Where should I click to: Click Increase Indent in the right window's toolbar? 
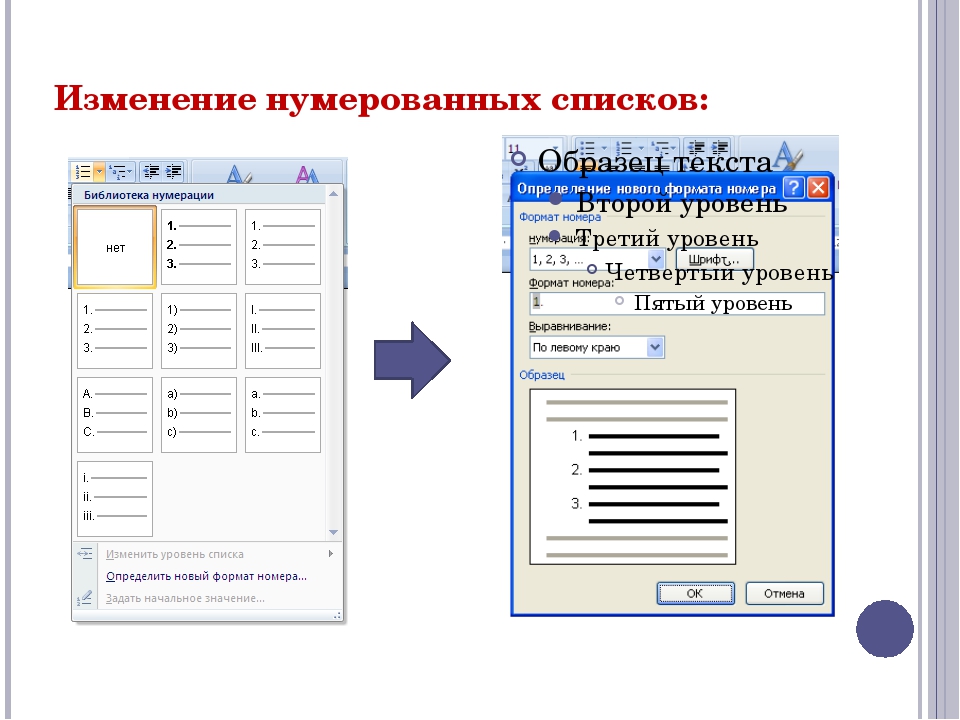pos(720,147)
